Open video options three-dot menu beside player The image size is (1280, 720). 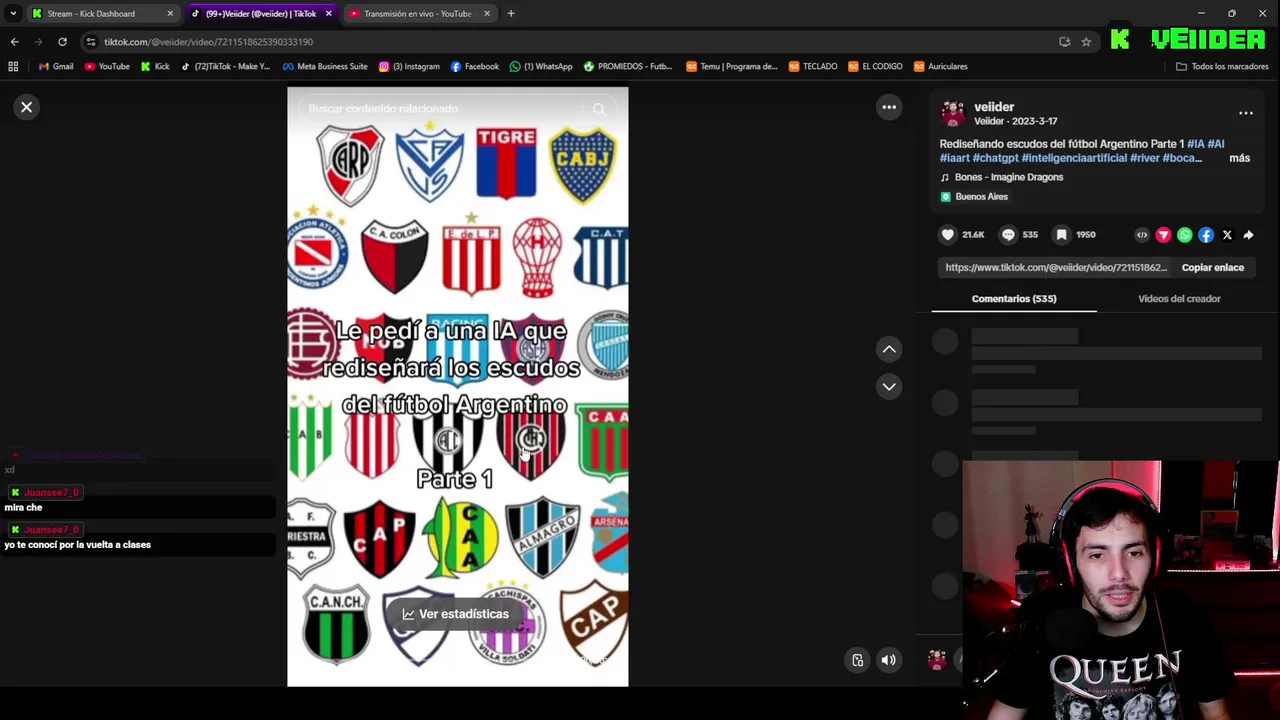(x=889, y=107)
